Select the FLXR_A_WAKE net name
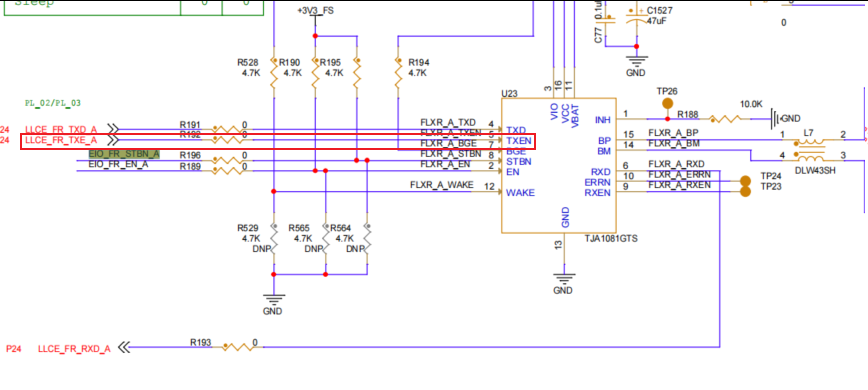 coord(442,185)
